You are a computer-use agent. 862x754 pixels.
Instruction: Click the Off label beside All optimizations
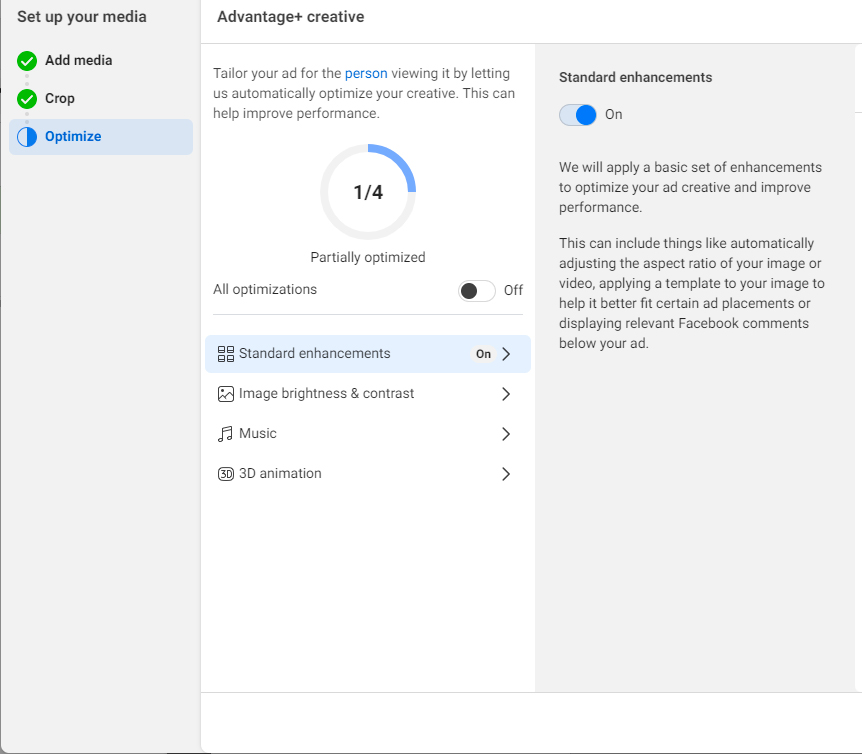pos(513,290)
